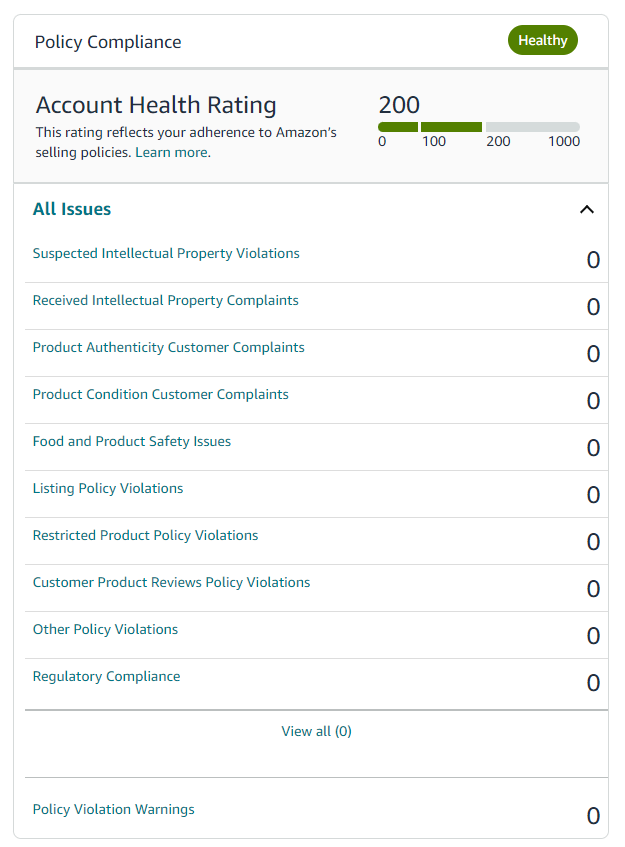Screen dimensions: 625x847
Task: View Regulatory Compliance details
Action: (106, 676)
